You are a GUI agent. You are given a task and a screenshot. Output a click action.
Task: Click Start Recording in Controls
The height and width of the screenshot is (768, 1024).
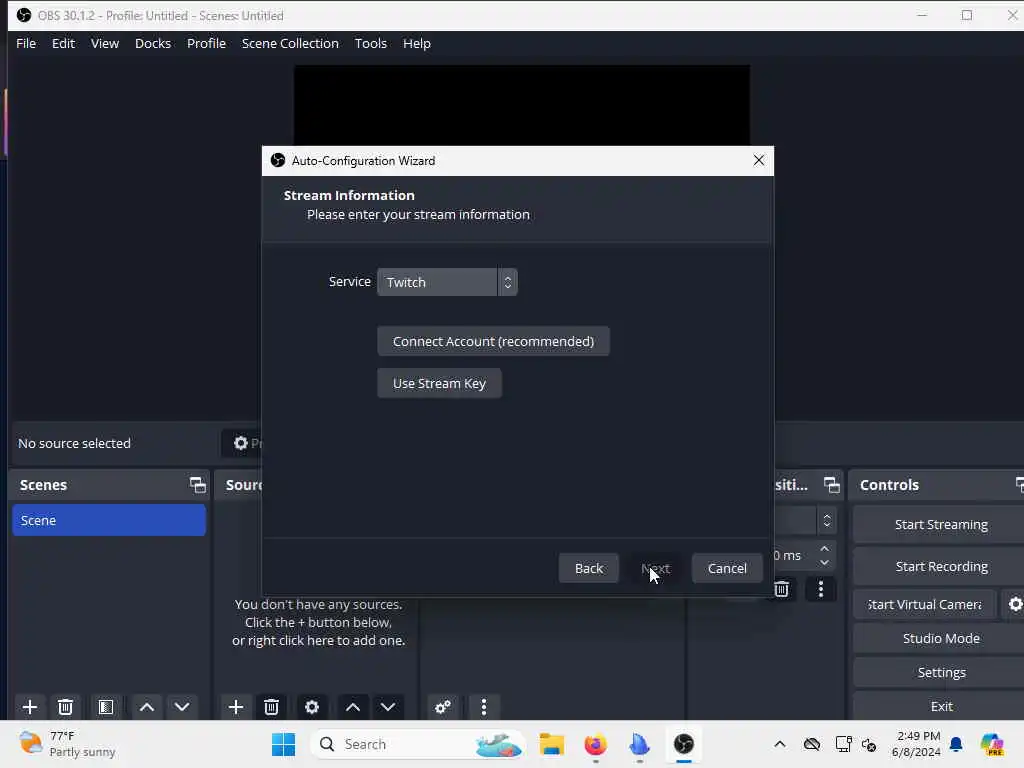(x=940, y=566)
